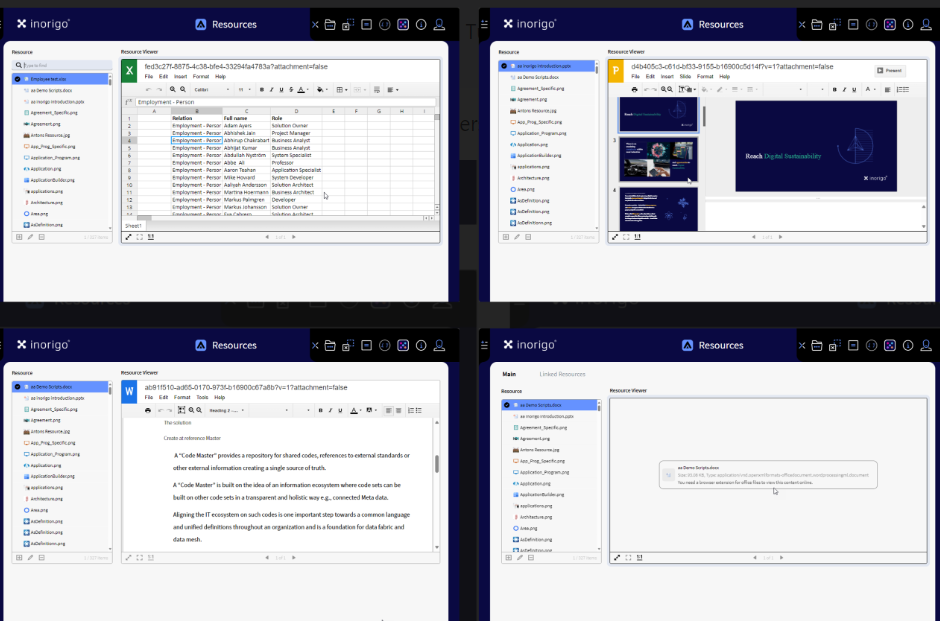Click the print icon in presentation toolbar
The height and width of the screenshot is (621, 940).
(634, 89)
